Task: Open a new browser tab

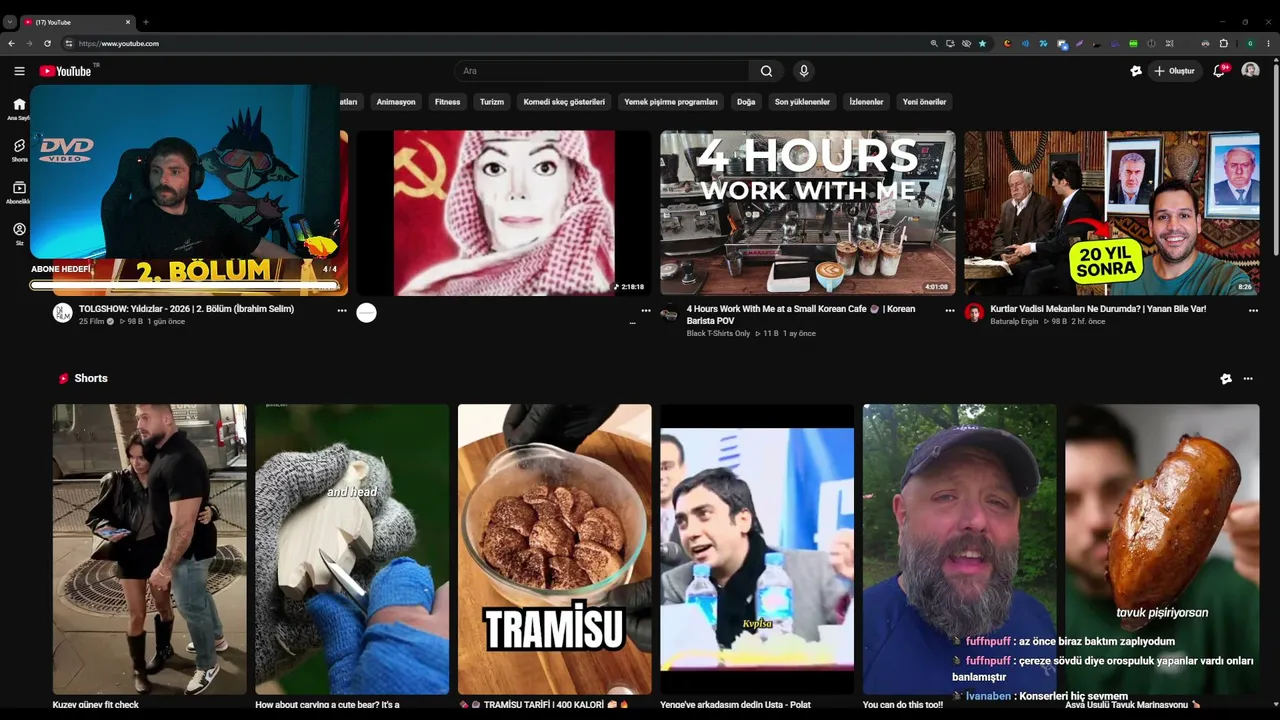Action: 146,22
